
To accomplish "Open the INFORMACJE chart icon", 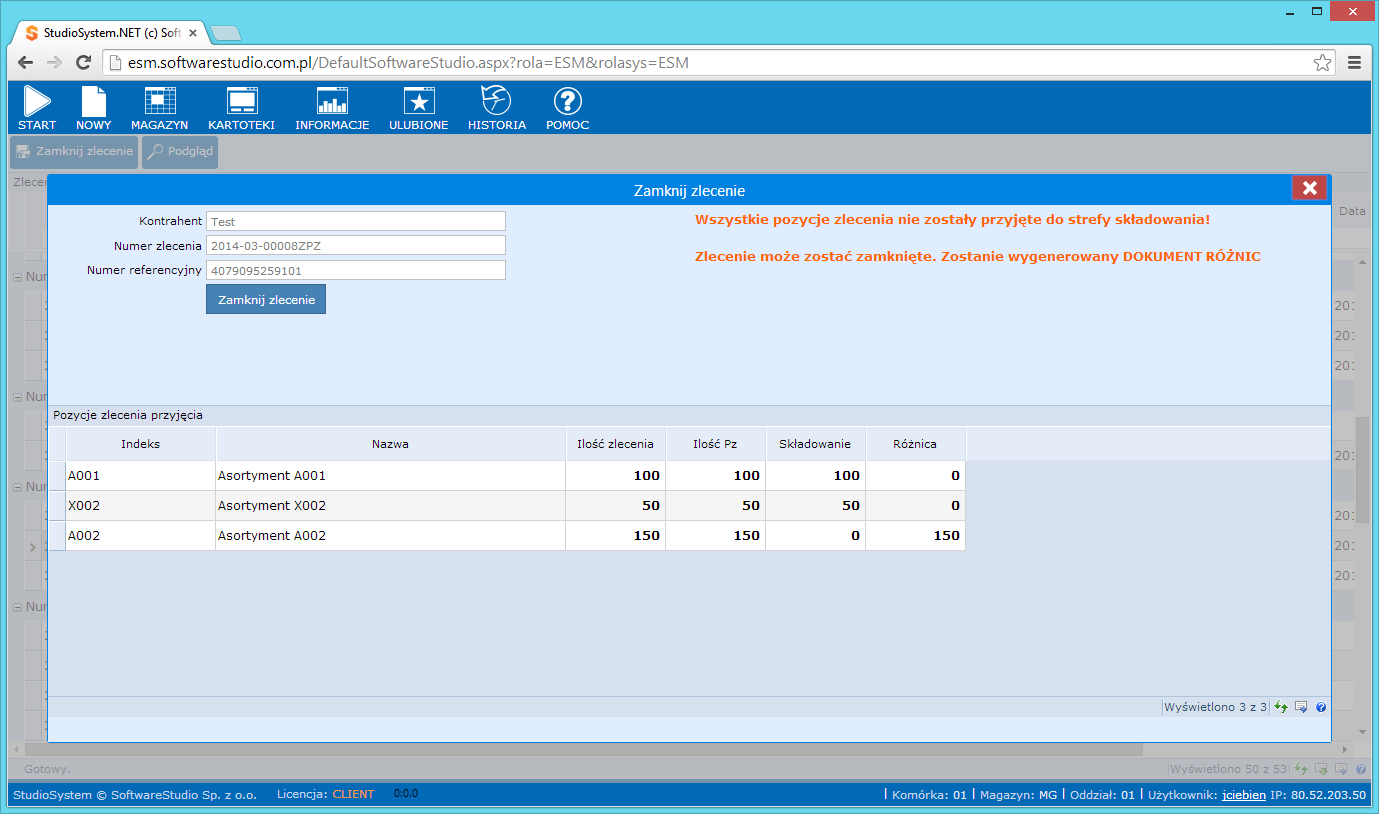I will 332,108.
